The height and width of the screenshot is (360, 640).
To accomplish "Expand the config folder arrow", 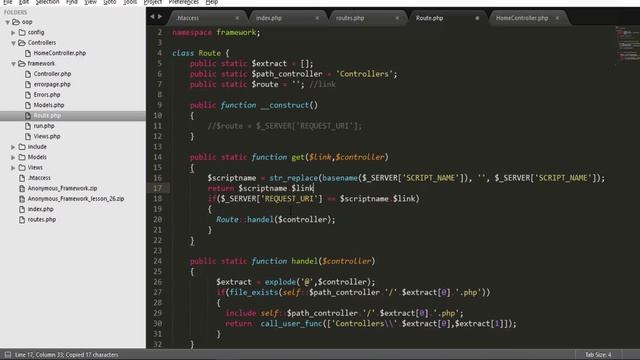I will 13,32.
